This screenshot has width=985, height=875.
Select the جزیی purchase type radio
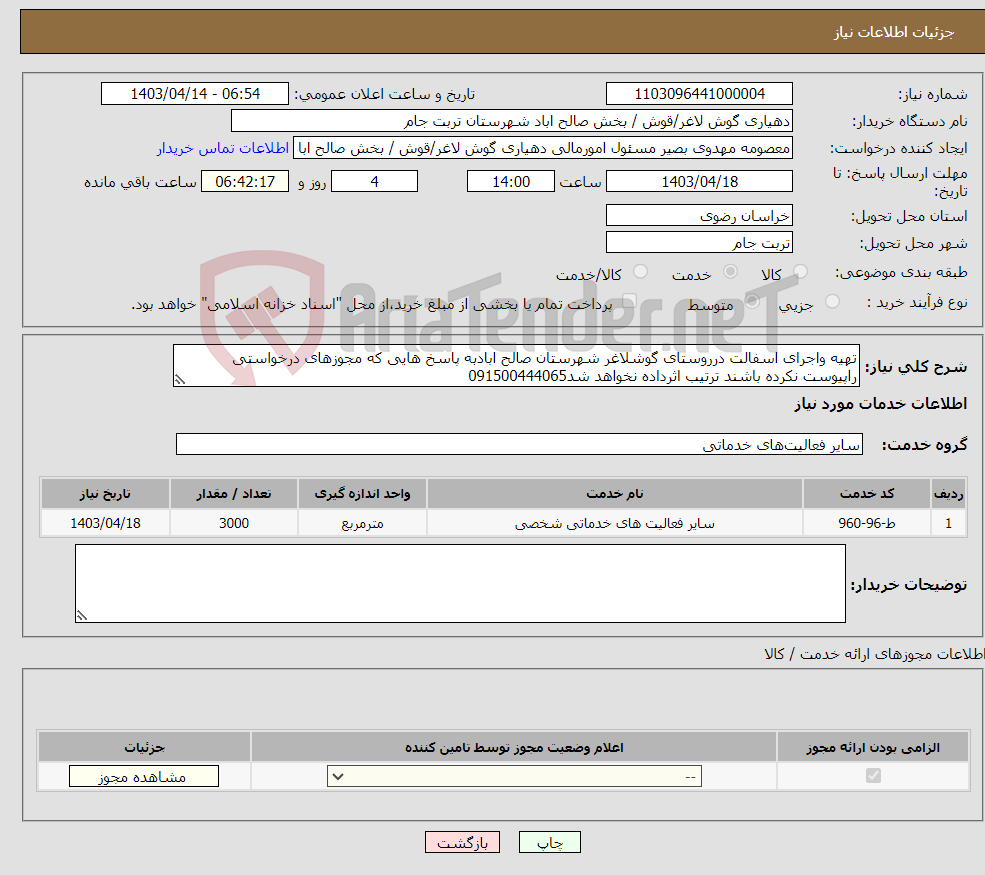point(832,302)
